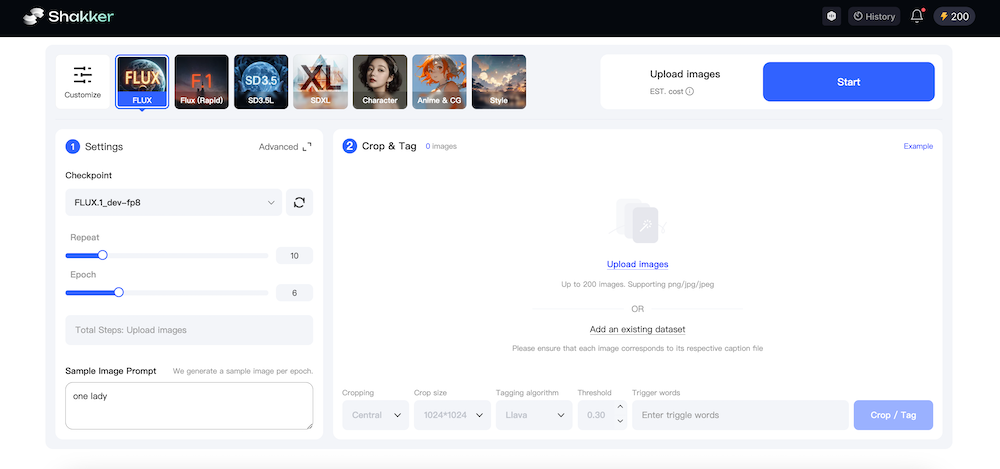Choose the Anime & CG model thumbnail
1000x469 pixels.
tap(439, 81)
